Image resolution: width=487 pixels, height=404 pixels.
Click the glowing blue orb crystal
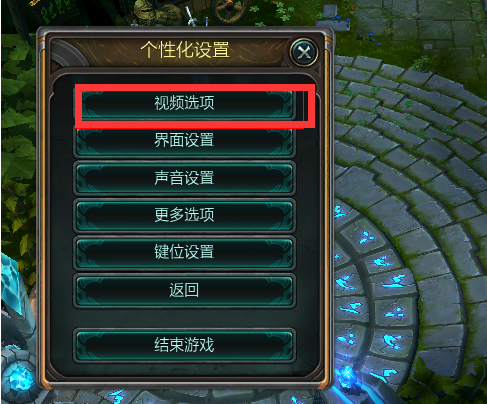(x=18, y=378)
